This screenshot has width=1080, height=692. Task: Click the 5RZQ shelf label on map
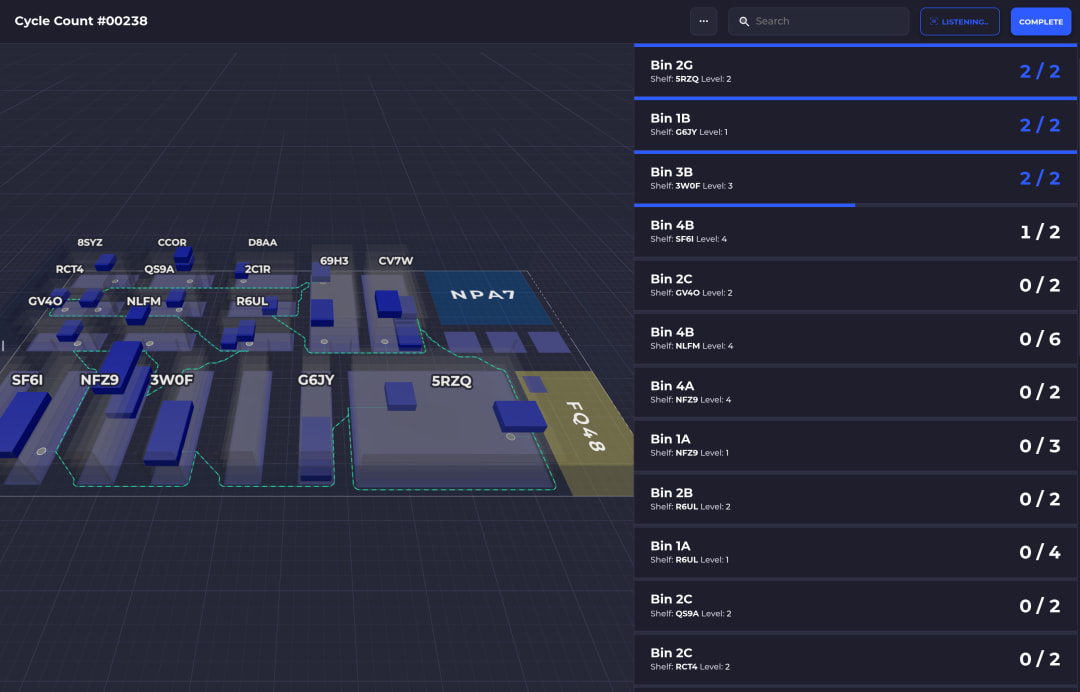(x=451, y=381)
